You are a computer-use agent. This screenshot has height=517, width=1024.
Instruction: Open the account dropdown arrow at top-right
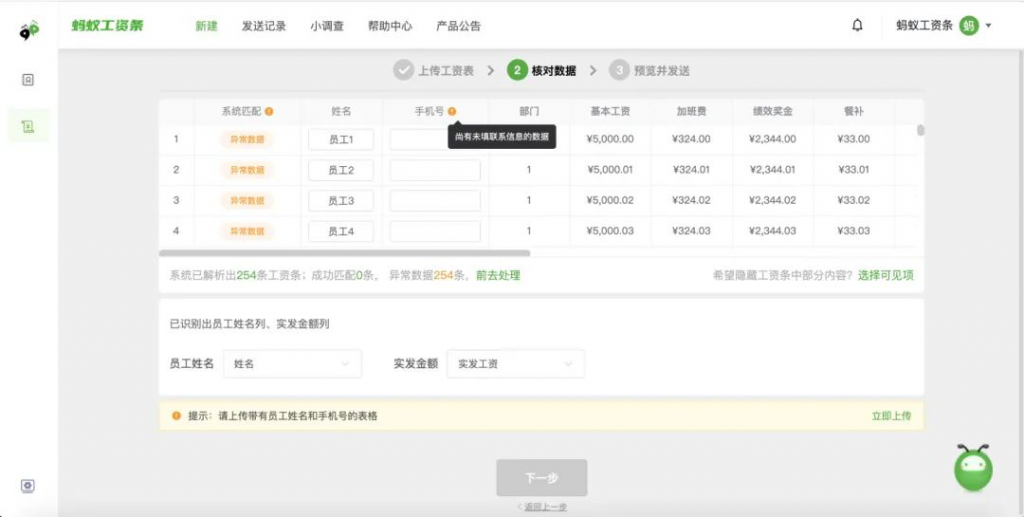click(x=989, y=26)
